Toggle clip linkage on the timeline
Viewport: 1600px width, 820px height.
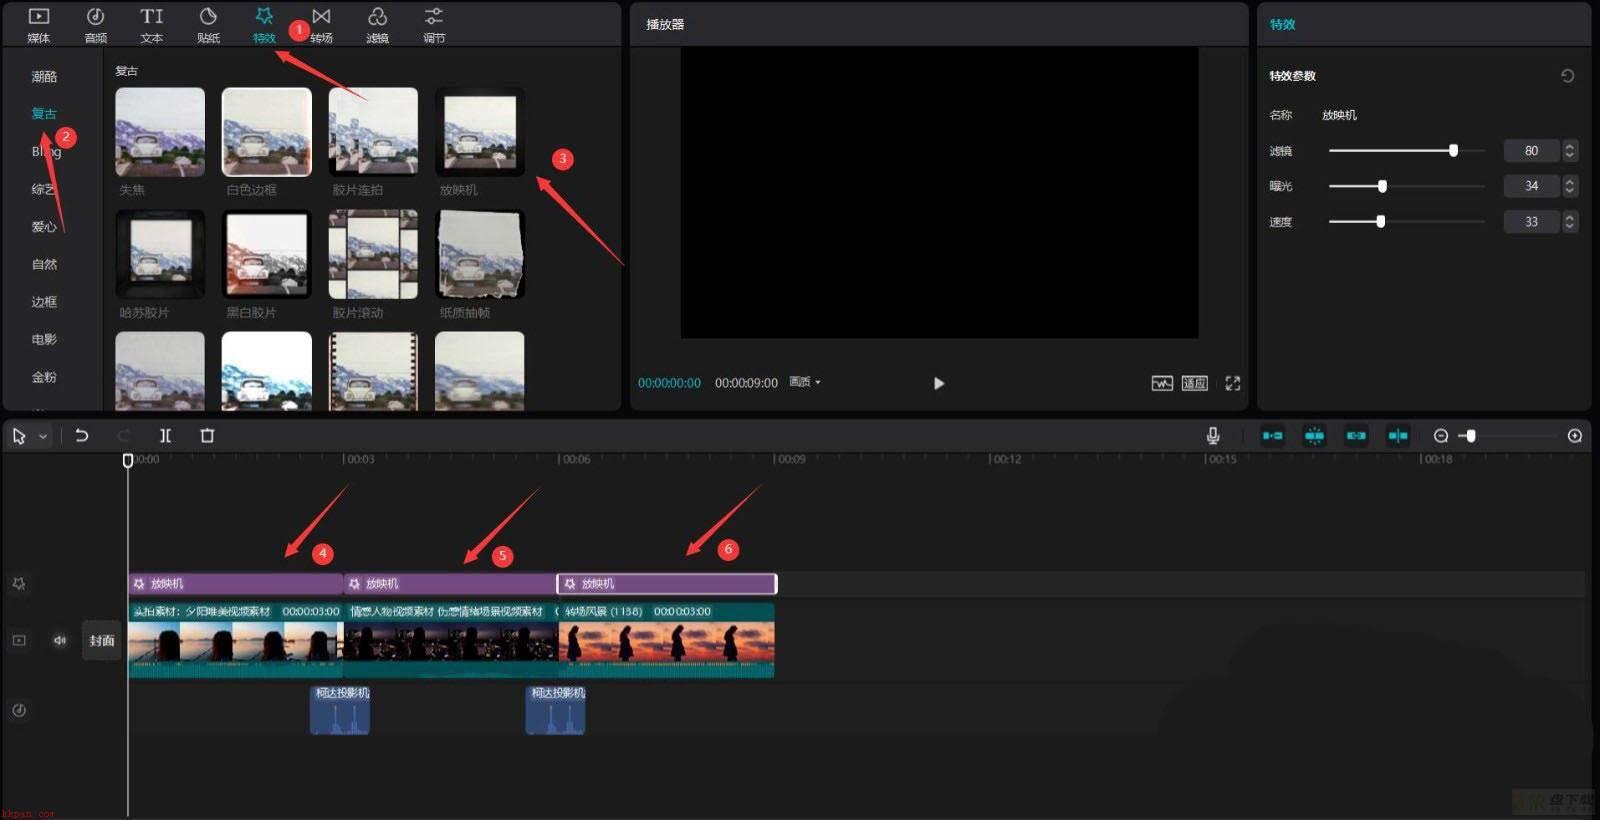tap(1356, 436)
